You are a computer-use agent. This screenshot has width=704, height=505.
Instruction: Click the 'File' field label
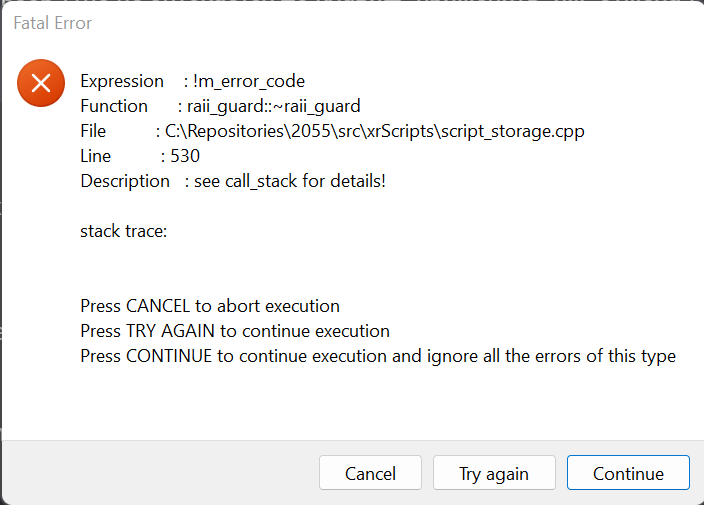(x=93, y=131)
